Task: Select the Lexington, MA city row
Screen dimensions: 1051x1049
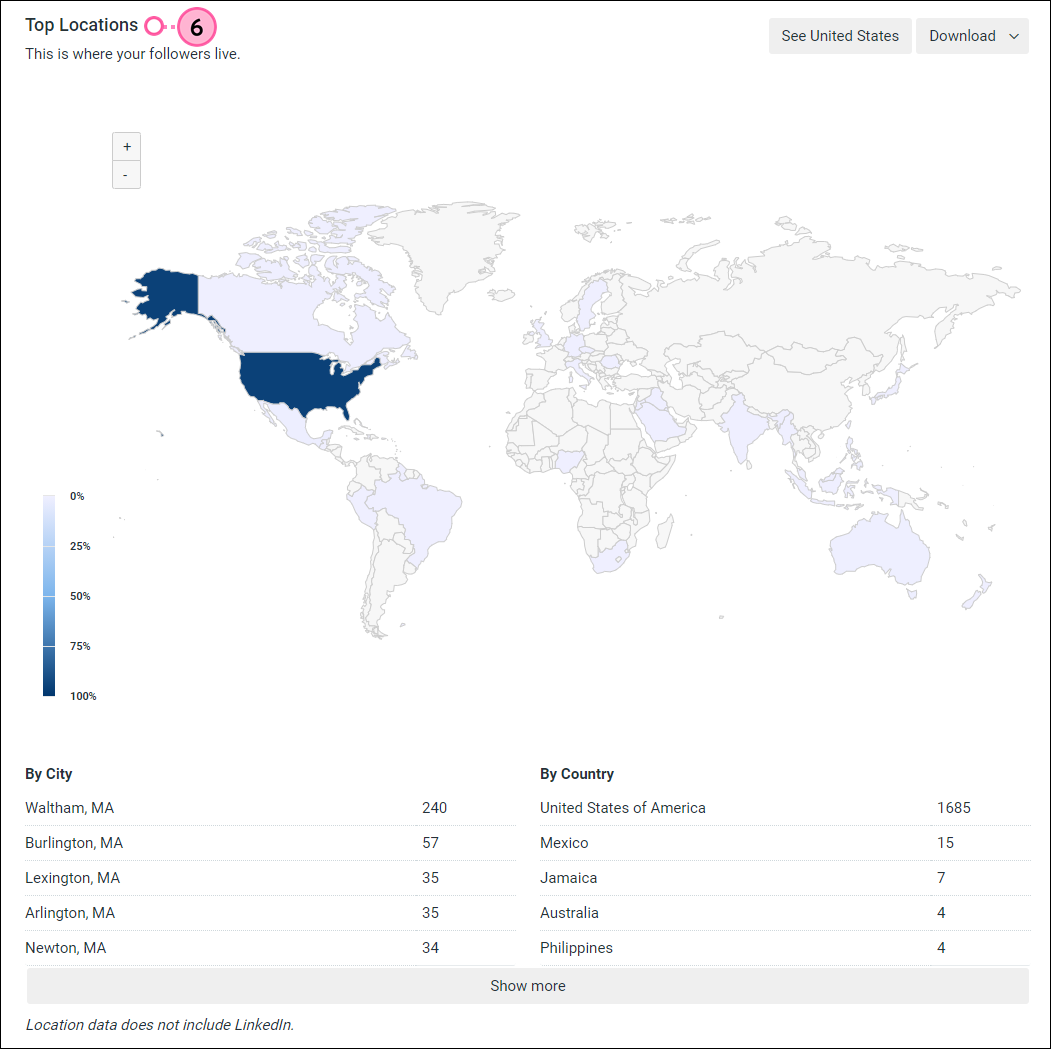Action: click(x=270, y=877)
